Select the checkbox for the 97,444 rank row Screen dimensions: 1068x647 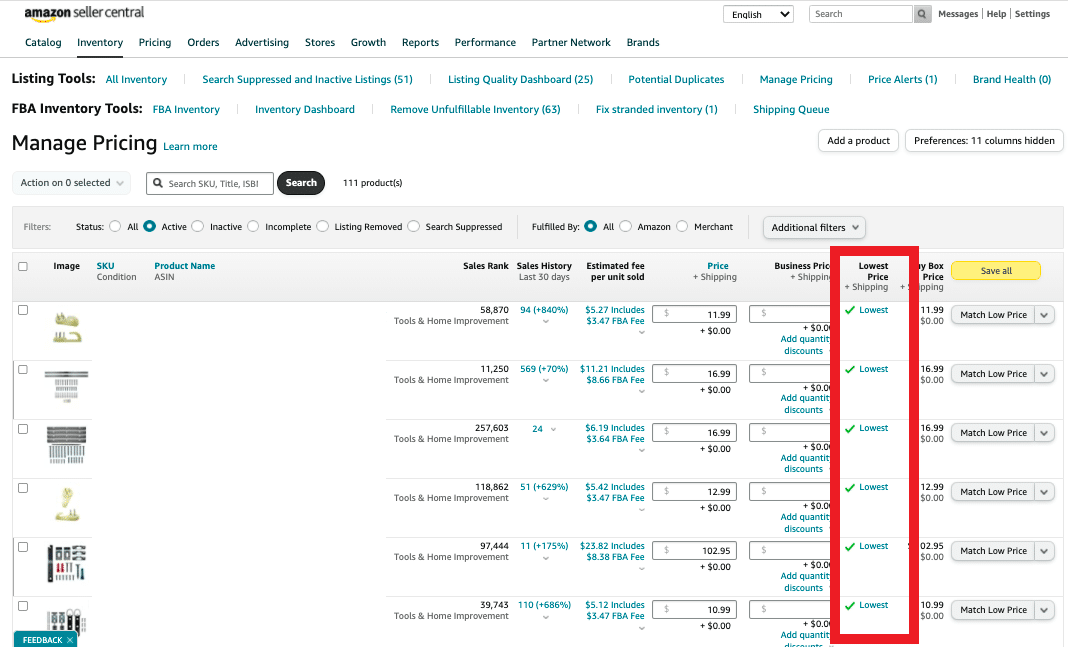23,547
